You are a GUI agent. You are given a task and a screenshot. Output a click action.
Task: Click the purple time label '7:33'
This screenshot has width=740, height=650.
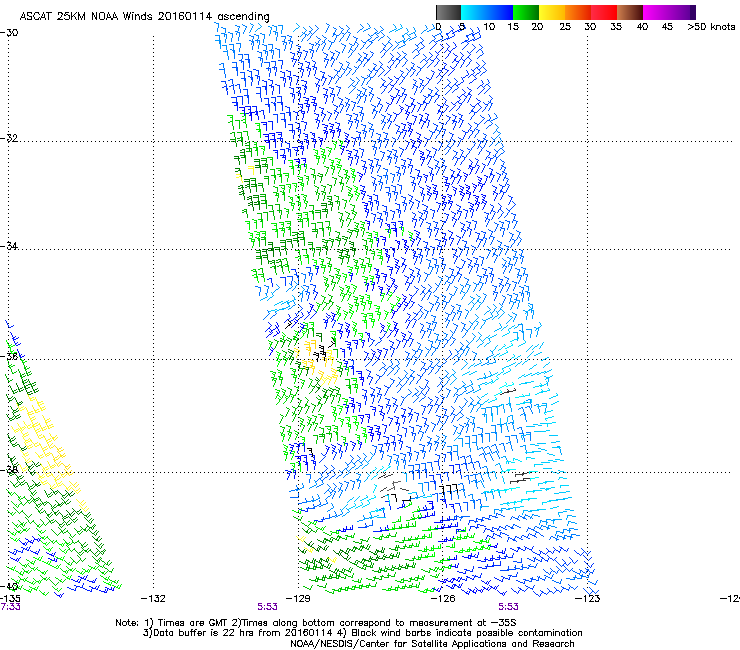(x=10, y=607)
